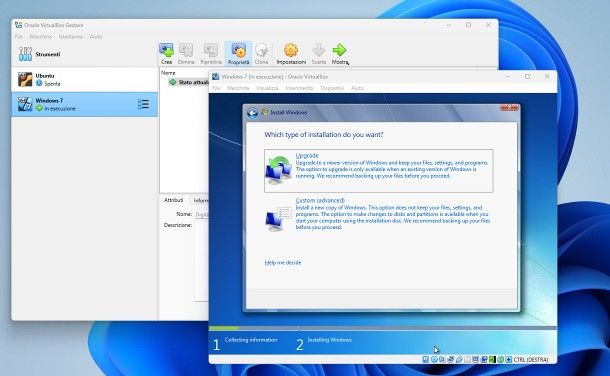Open Macchina menu in the Windows 7 VM window
610x376 pixels.
pyautogui.click(x=238, y=88)
